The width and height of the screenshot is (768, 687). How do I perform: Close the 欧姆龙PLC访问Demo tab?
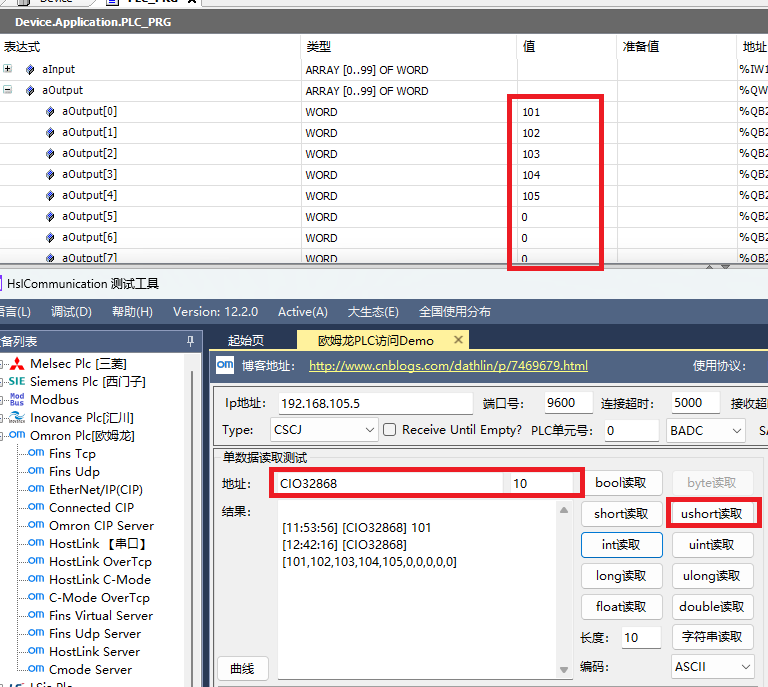[458, 340]
